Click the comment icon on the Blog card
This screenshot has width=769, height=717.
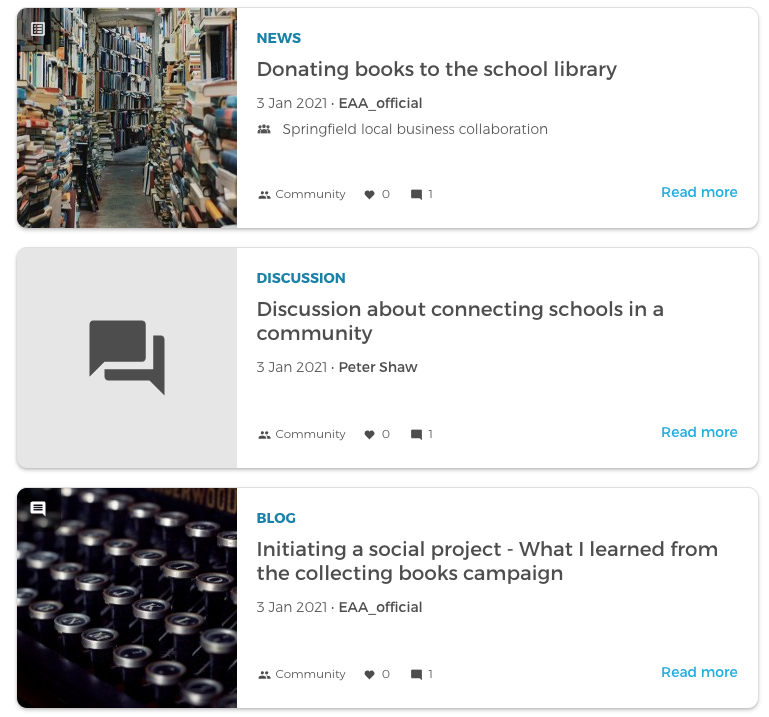coord(416,675)
